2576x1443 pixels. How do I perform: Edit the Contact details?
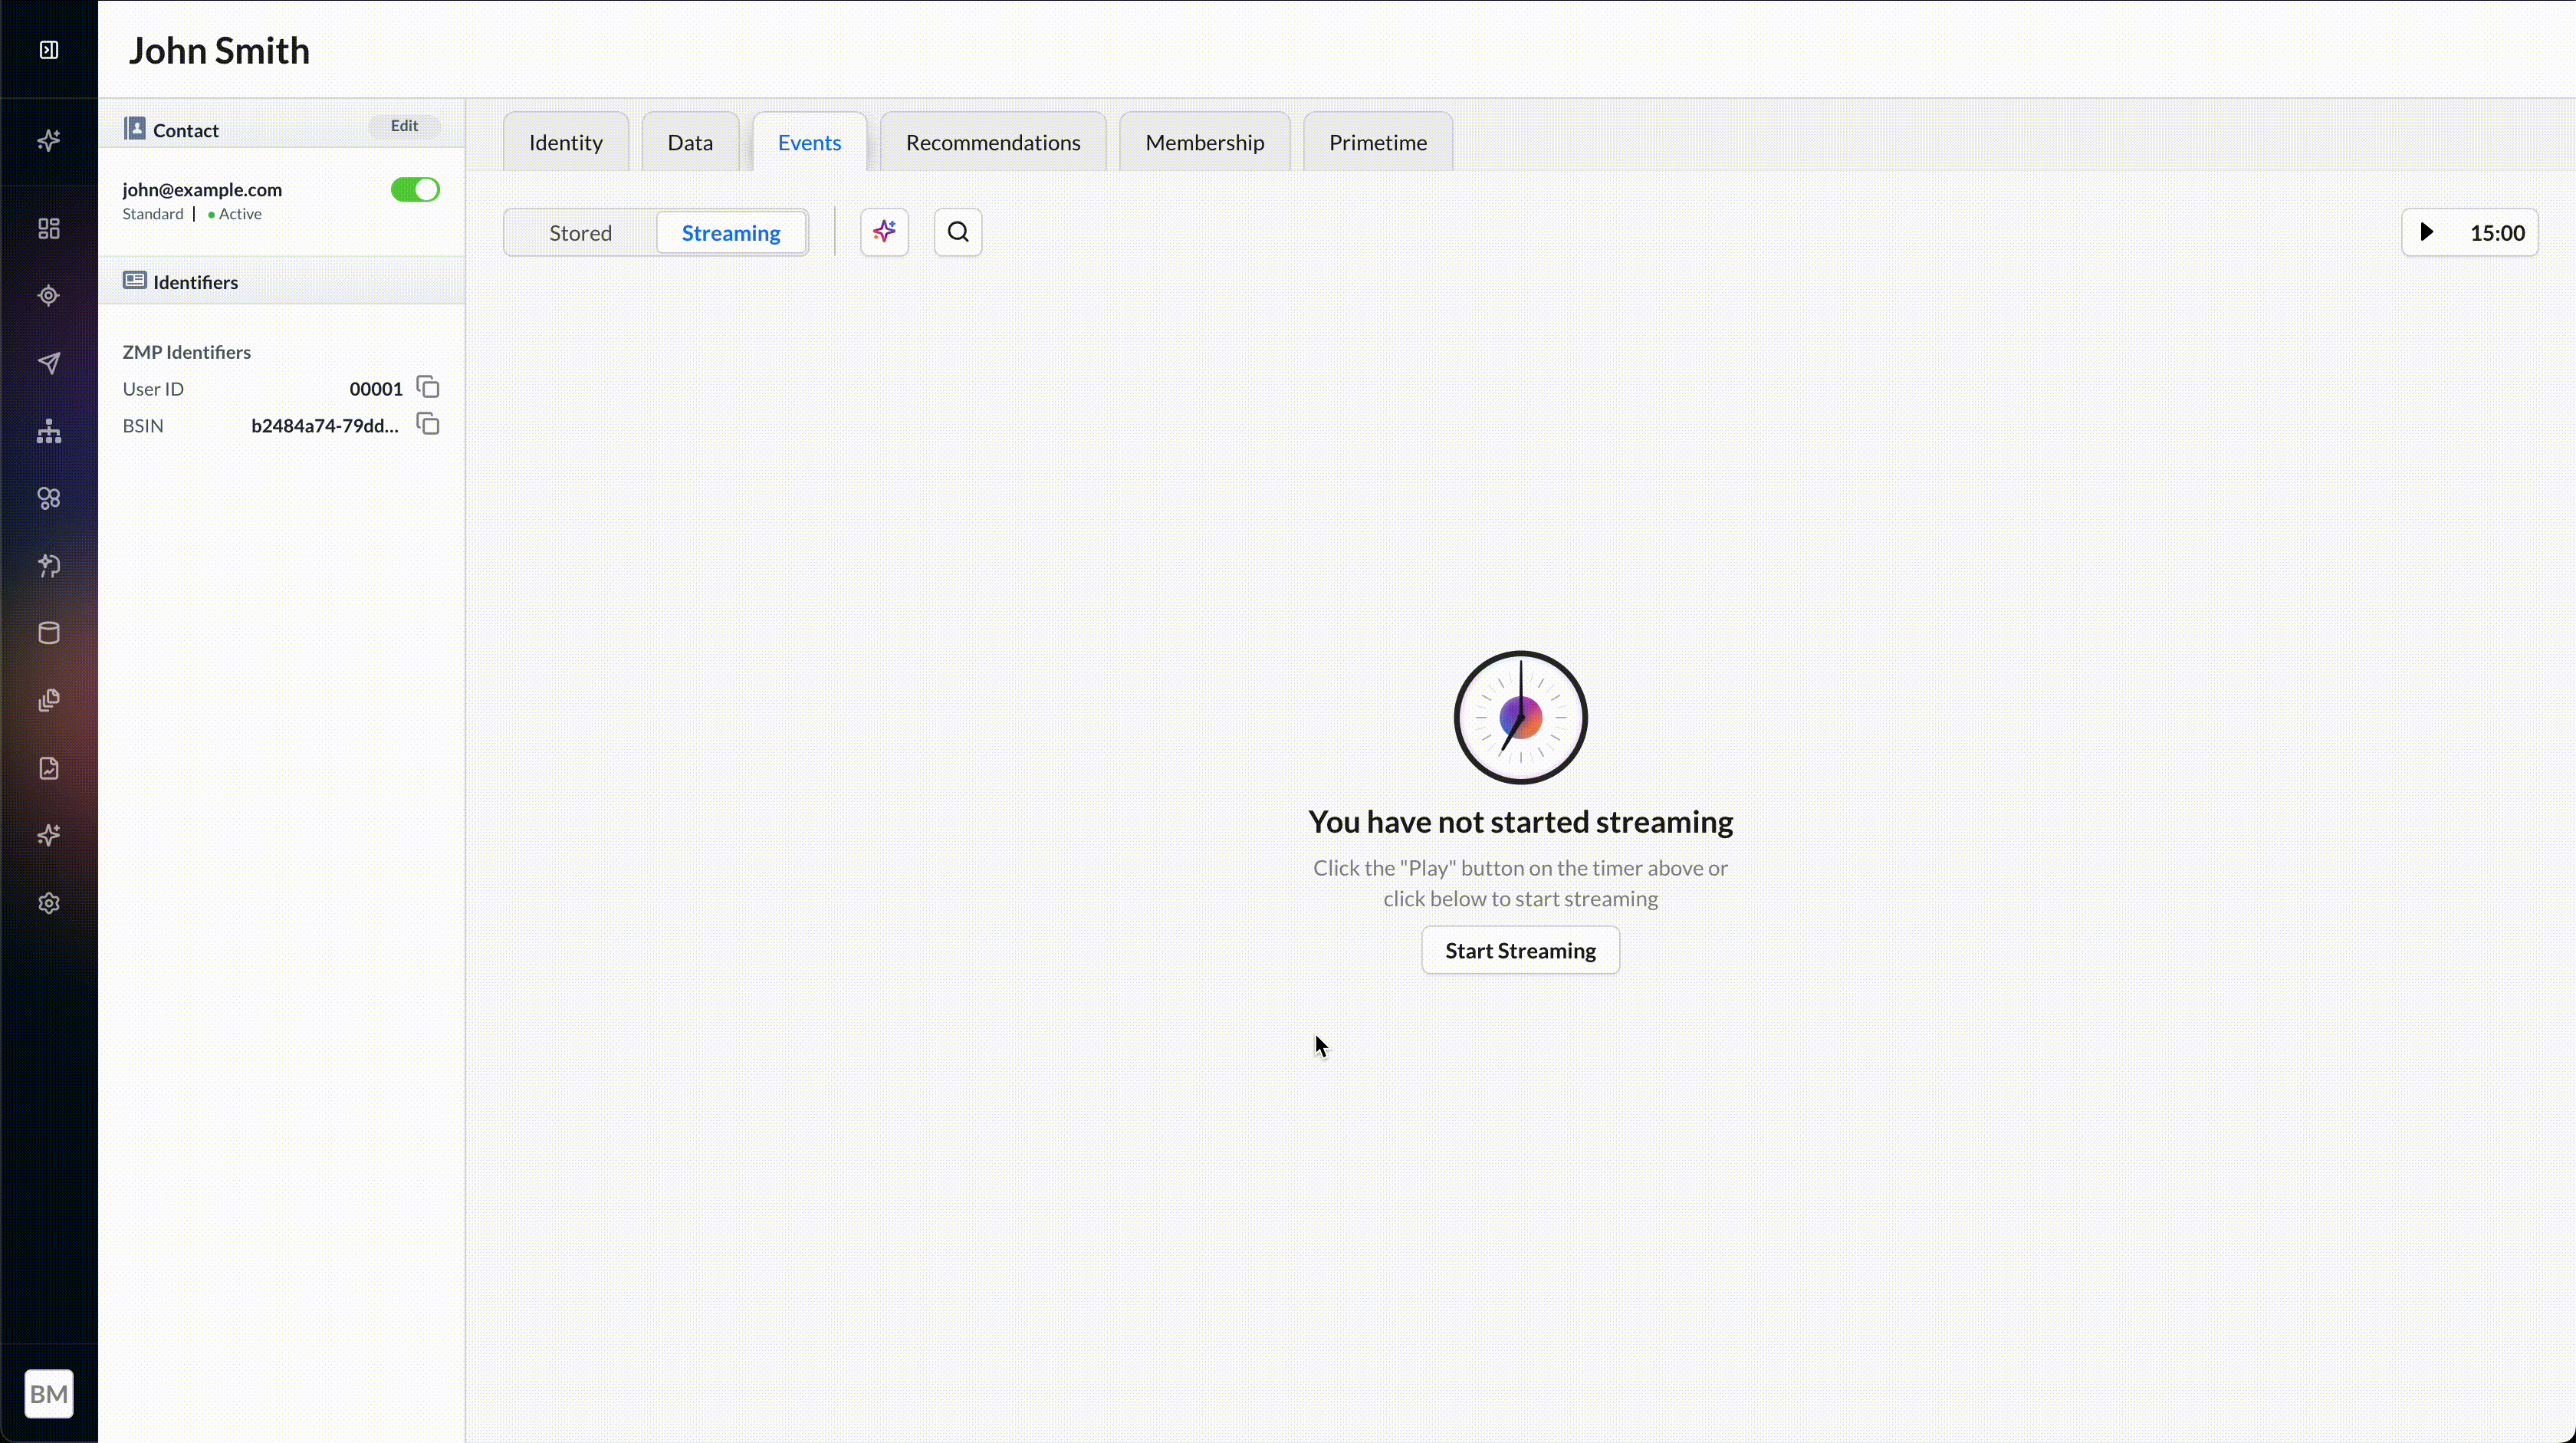[x=403, y=125]
